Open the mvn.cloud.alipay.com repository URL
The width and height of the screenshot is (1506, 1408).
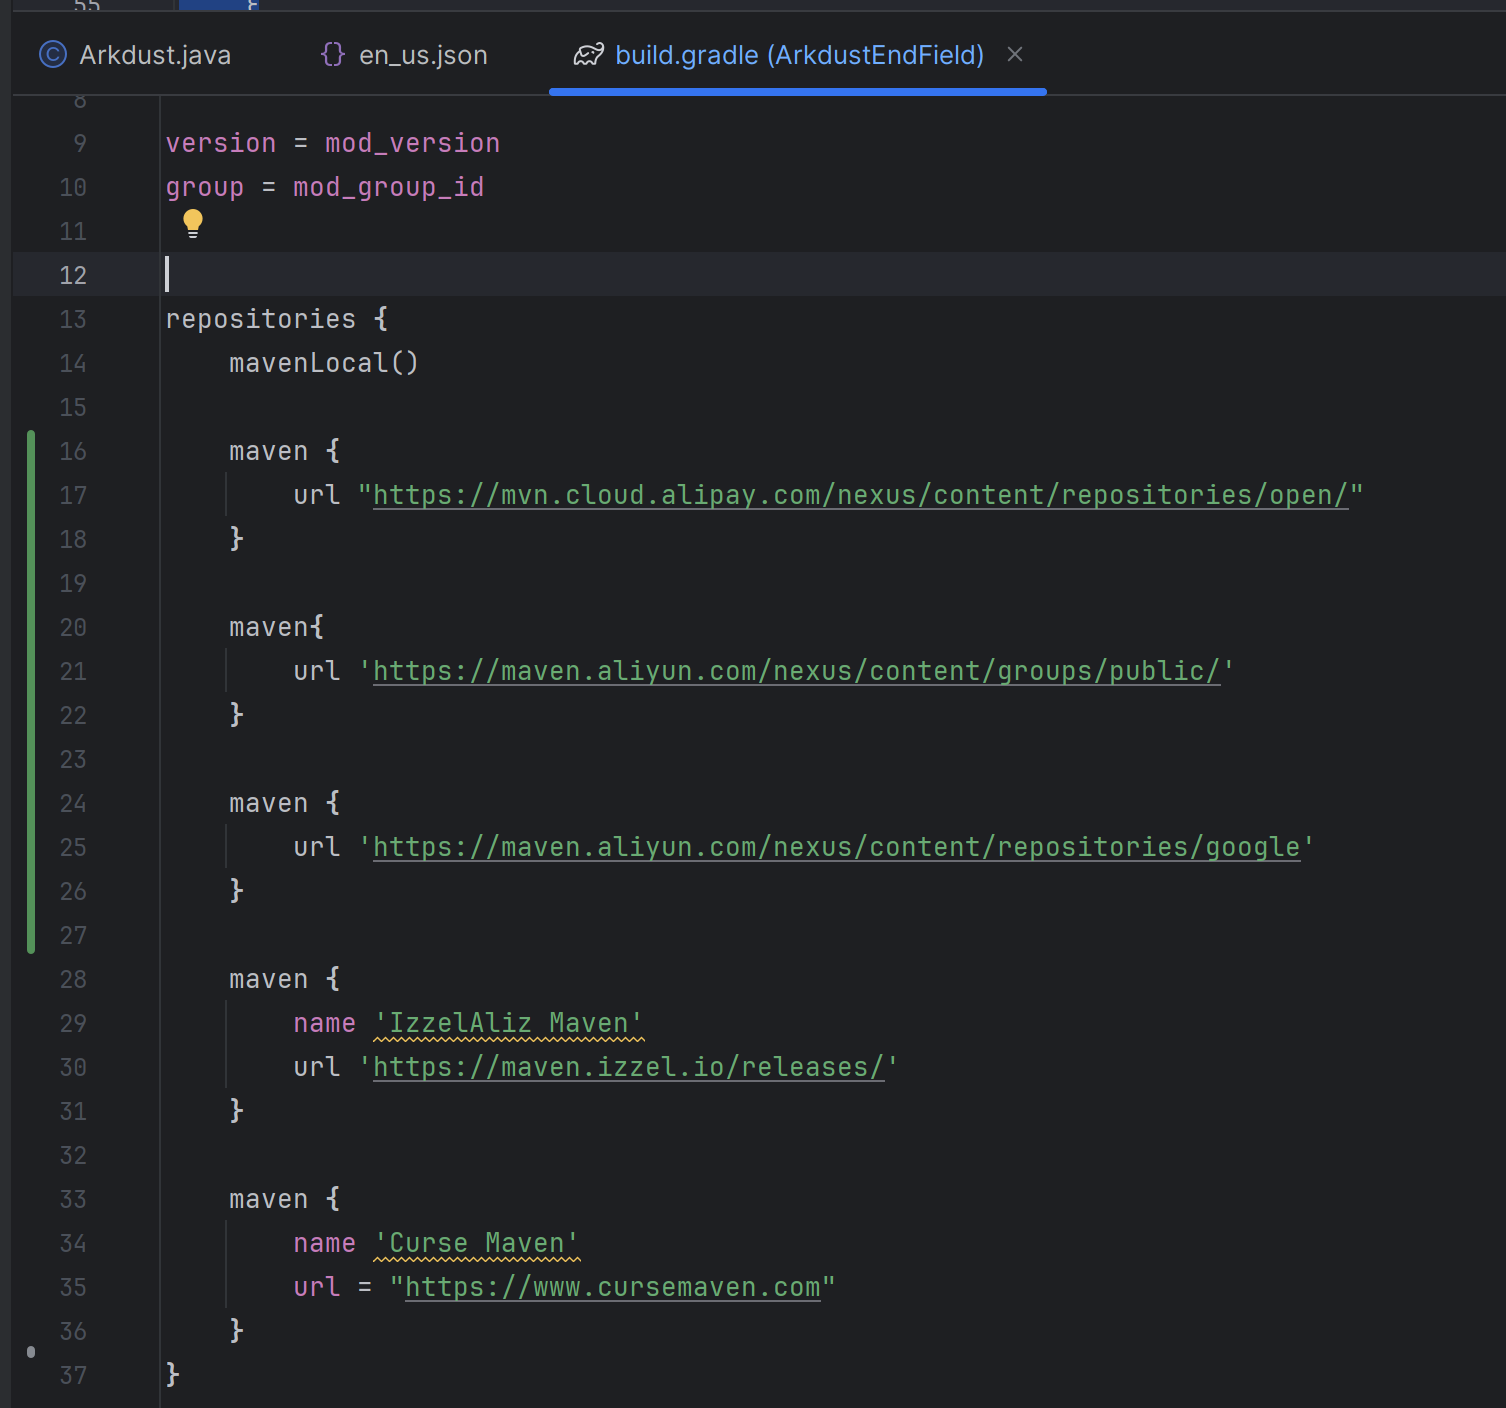tap(860, 495)
